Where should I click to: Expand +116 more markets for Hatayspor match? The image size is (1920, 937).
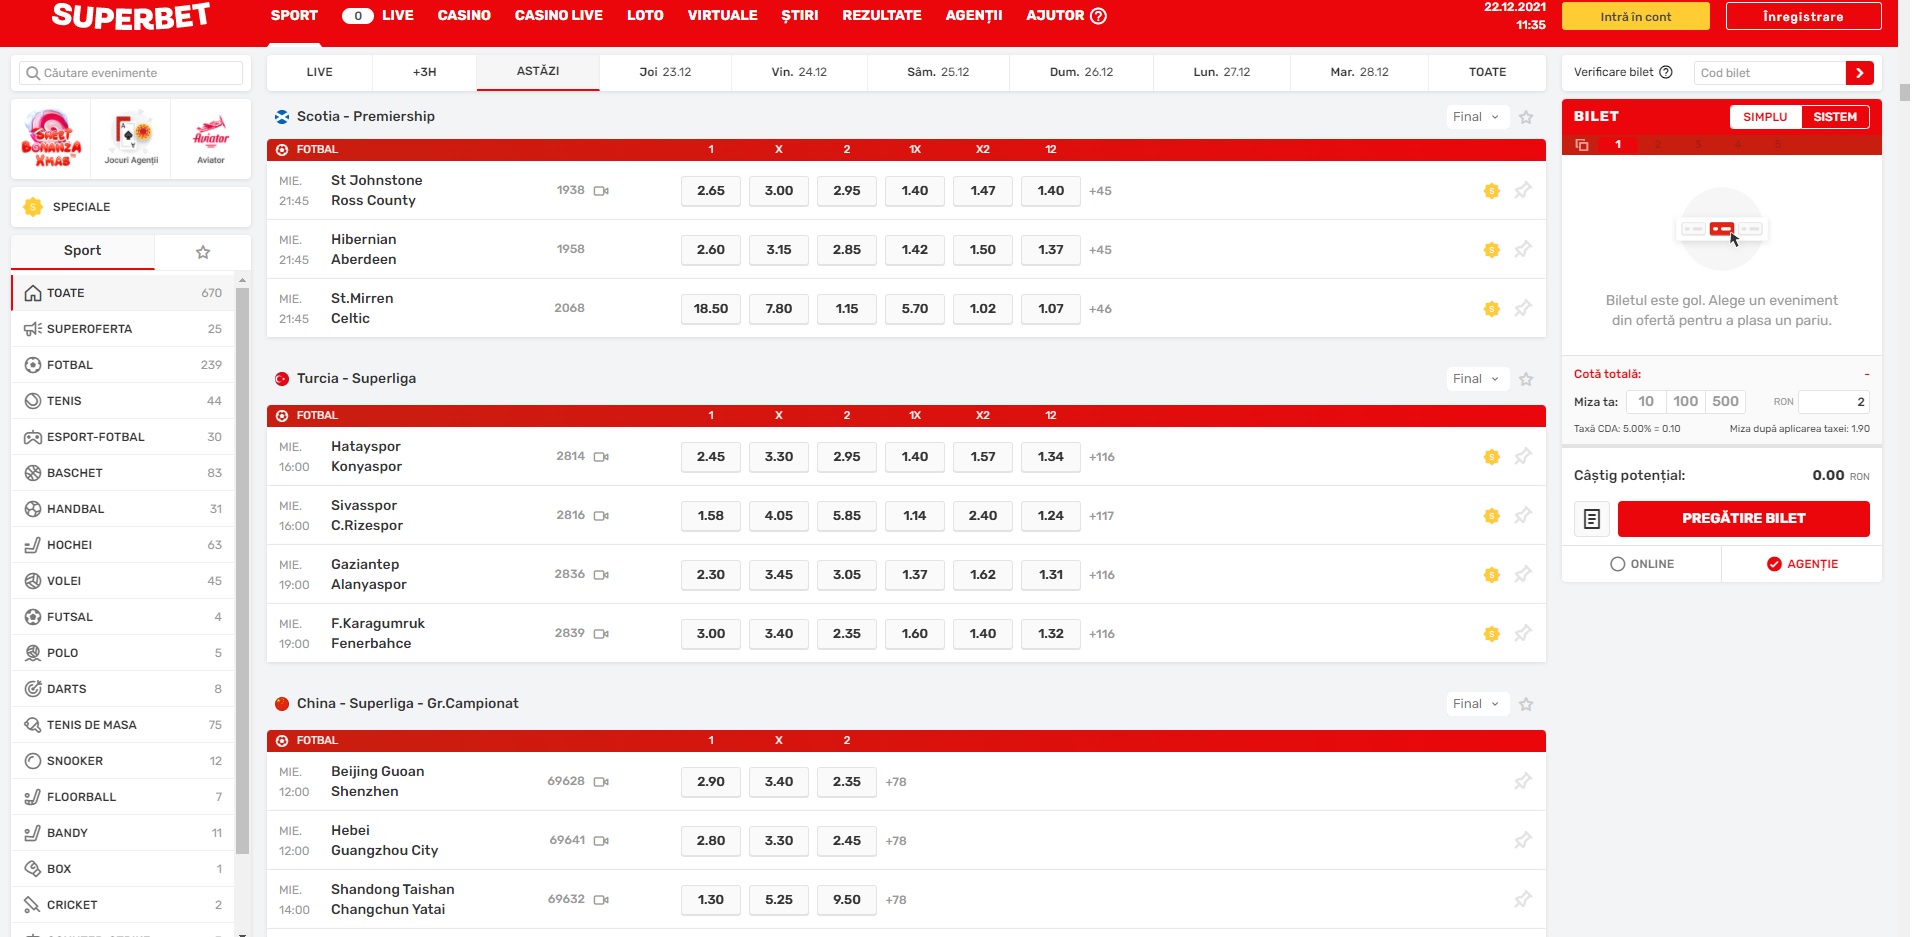point(1102,457)
